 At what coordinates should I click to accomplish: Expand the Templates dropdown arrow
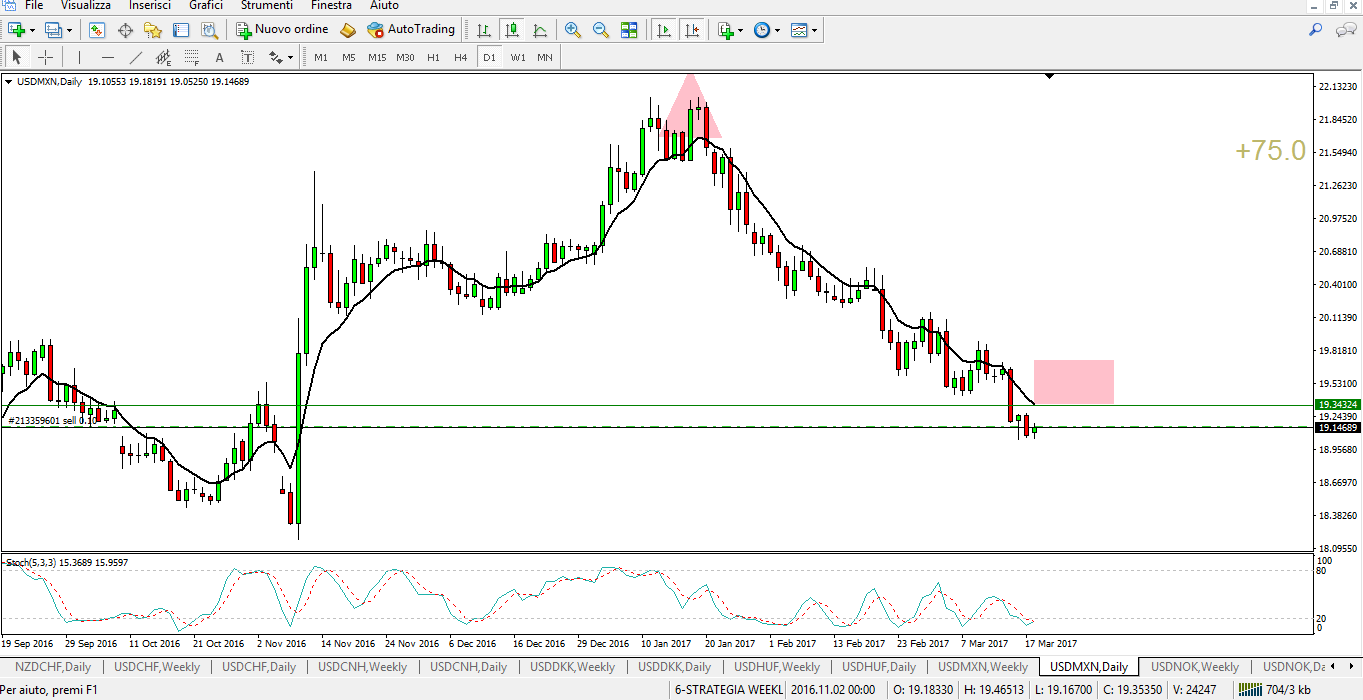tap(815, 30)
